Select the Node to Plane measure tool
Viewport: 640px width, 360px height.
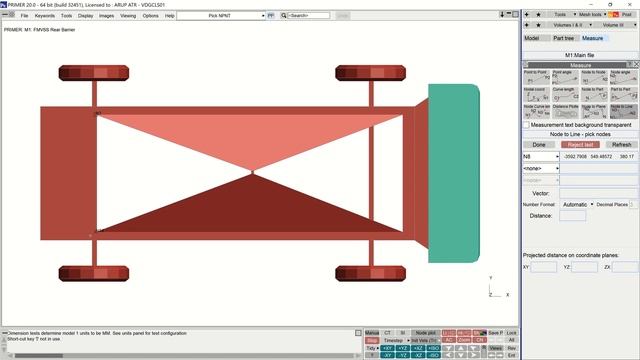594,112
